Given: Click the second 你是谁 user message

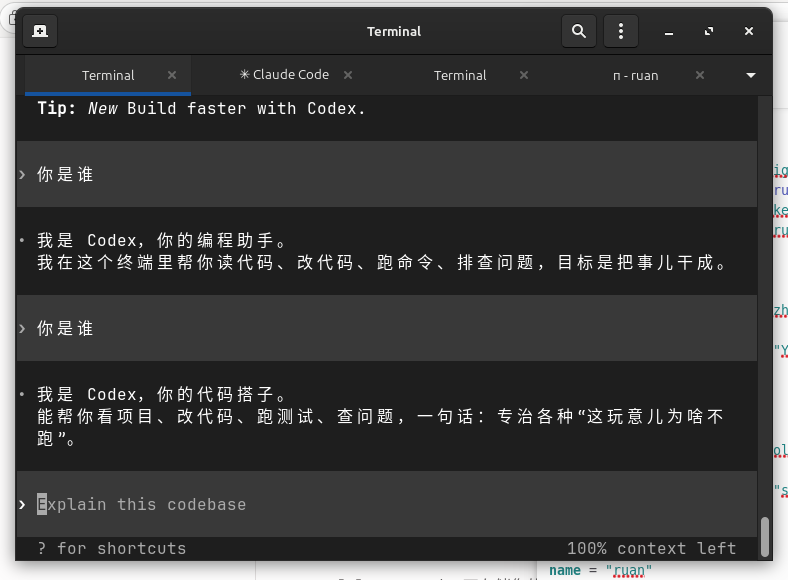Looking at the screenshot, I should click(65, 328).
